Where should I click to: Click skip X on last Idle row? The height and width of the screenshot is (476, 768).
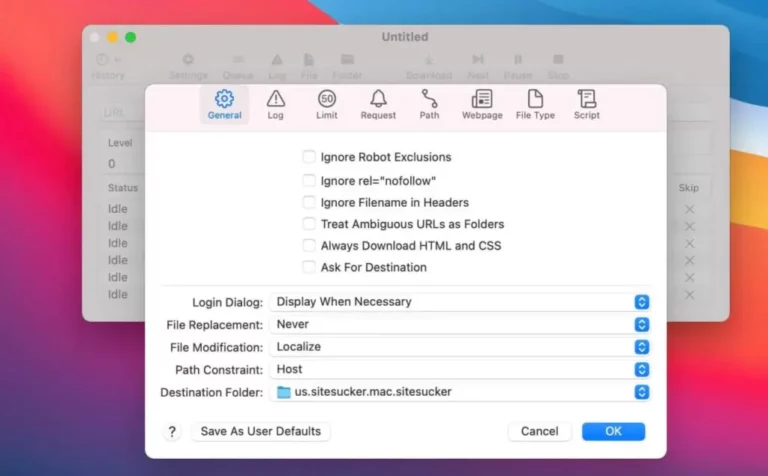(690, 295)
